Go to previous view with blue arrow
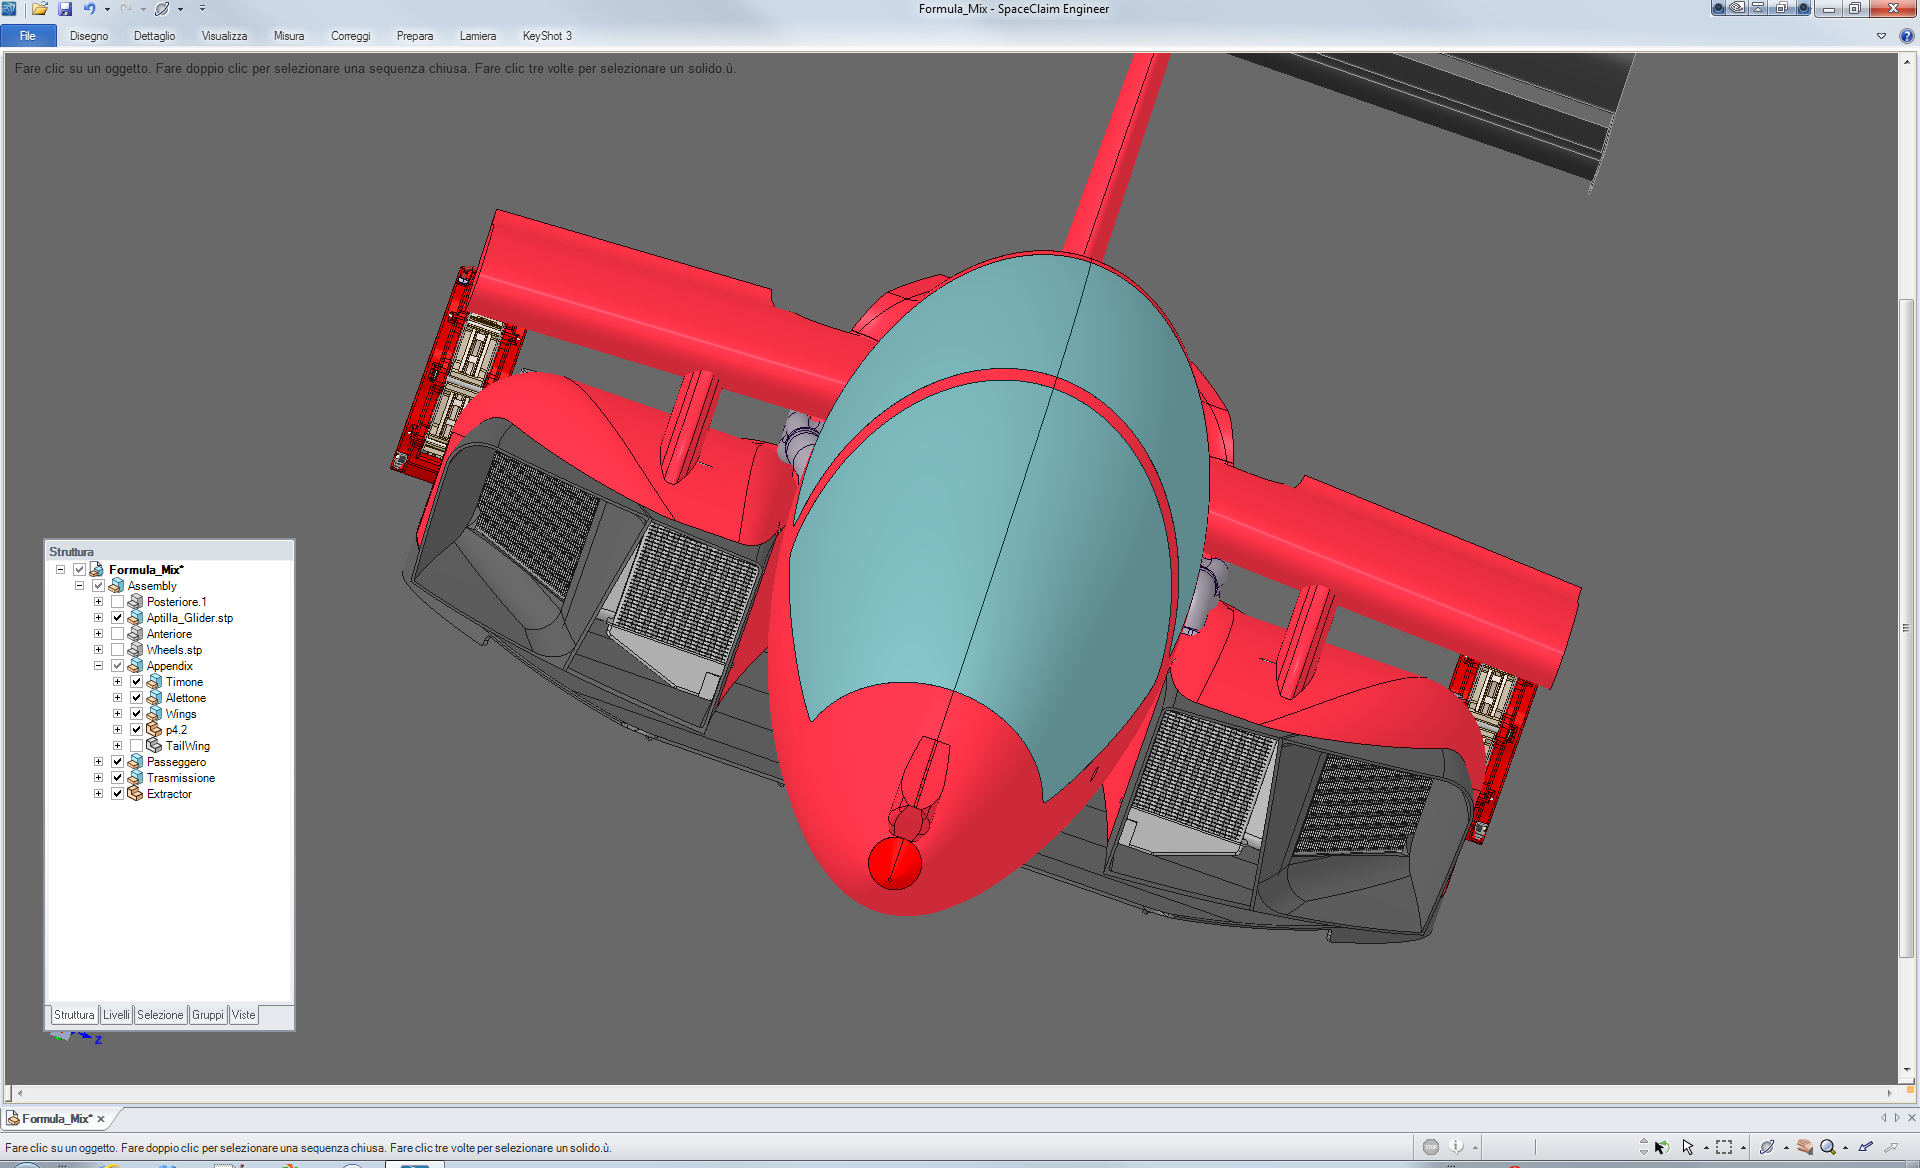 pyautogui.click(x=1866, y=1147)
